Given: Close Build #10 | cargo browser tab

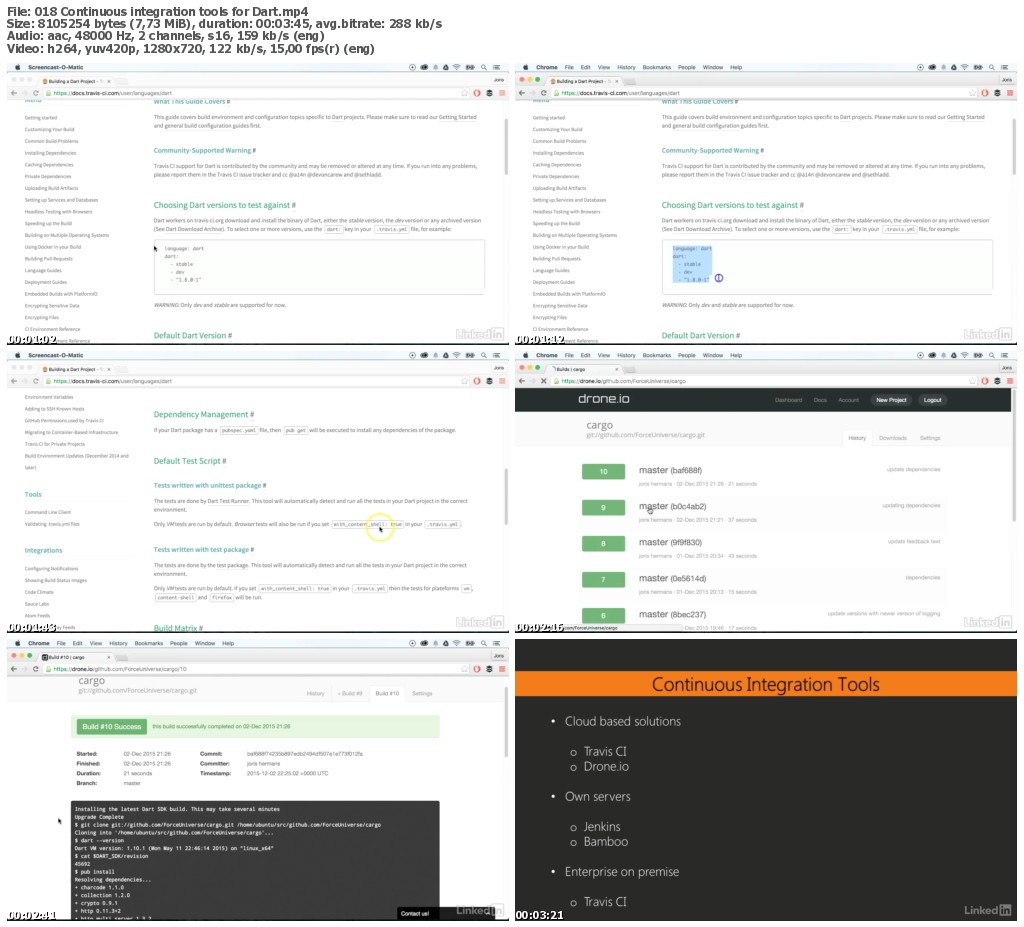Looking at the screenshot, I should pos(108,657).
